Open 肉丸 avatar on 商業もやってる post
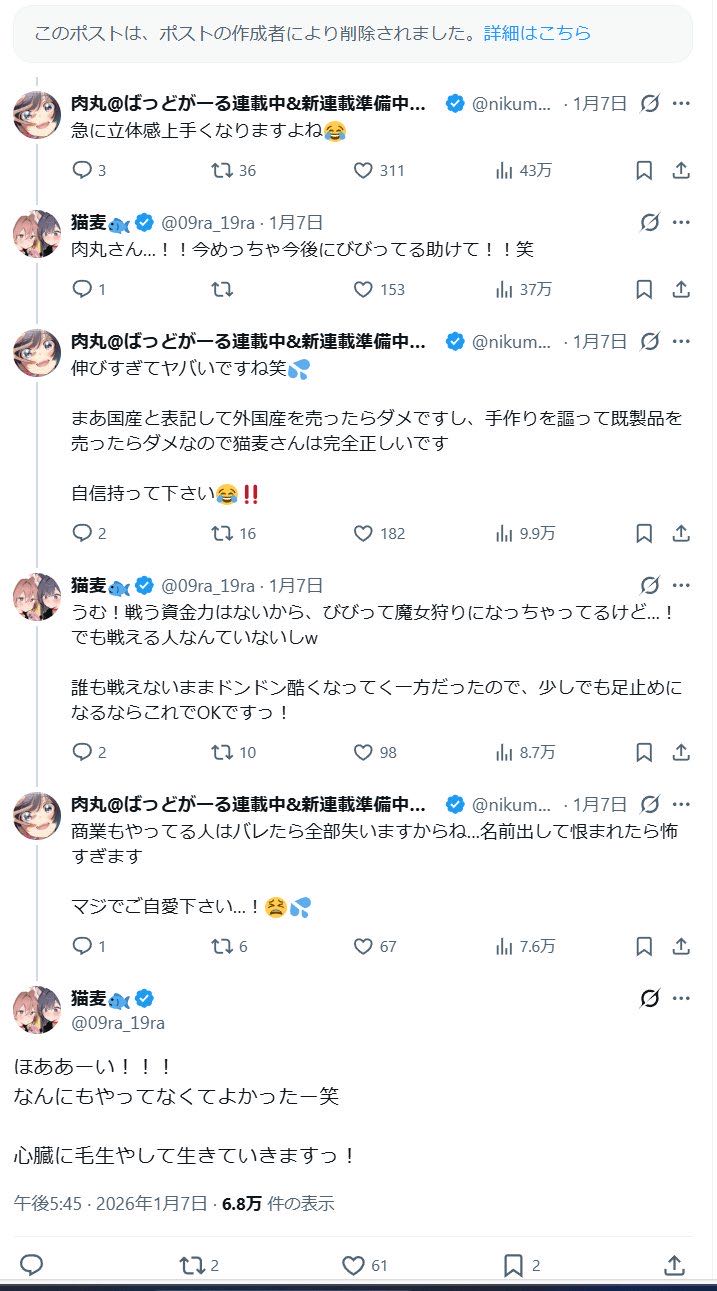The width and height of the screenshot is (717, 1291). [x=37, y=815]
